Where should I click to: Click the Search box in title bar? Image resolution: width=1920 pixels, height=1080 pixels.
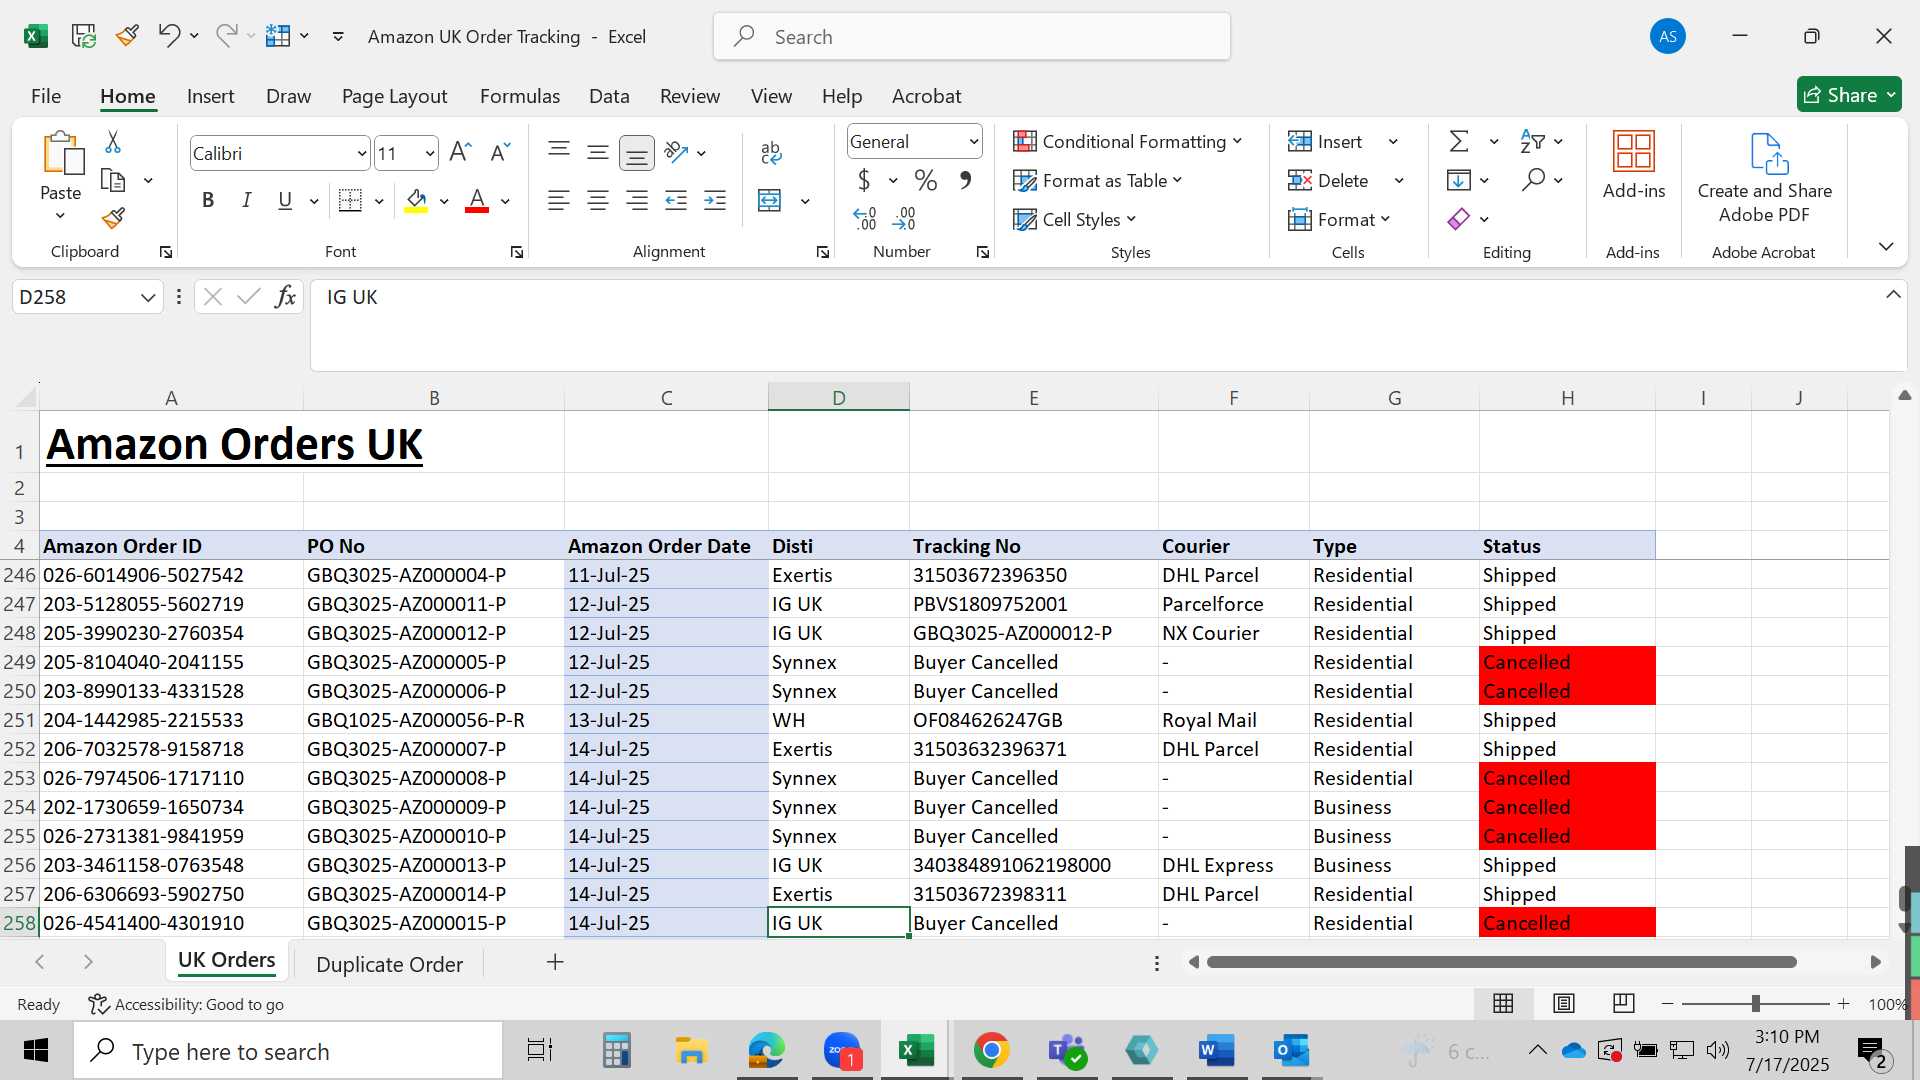[x=971, y=36]
